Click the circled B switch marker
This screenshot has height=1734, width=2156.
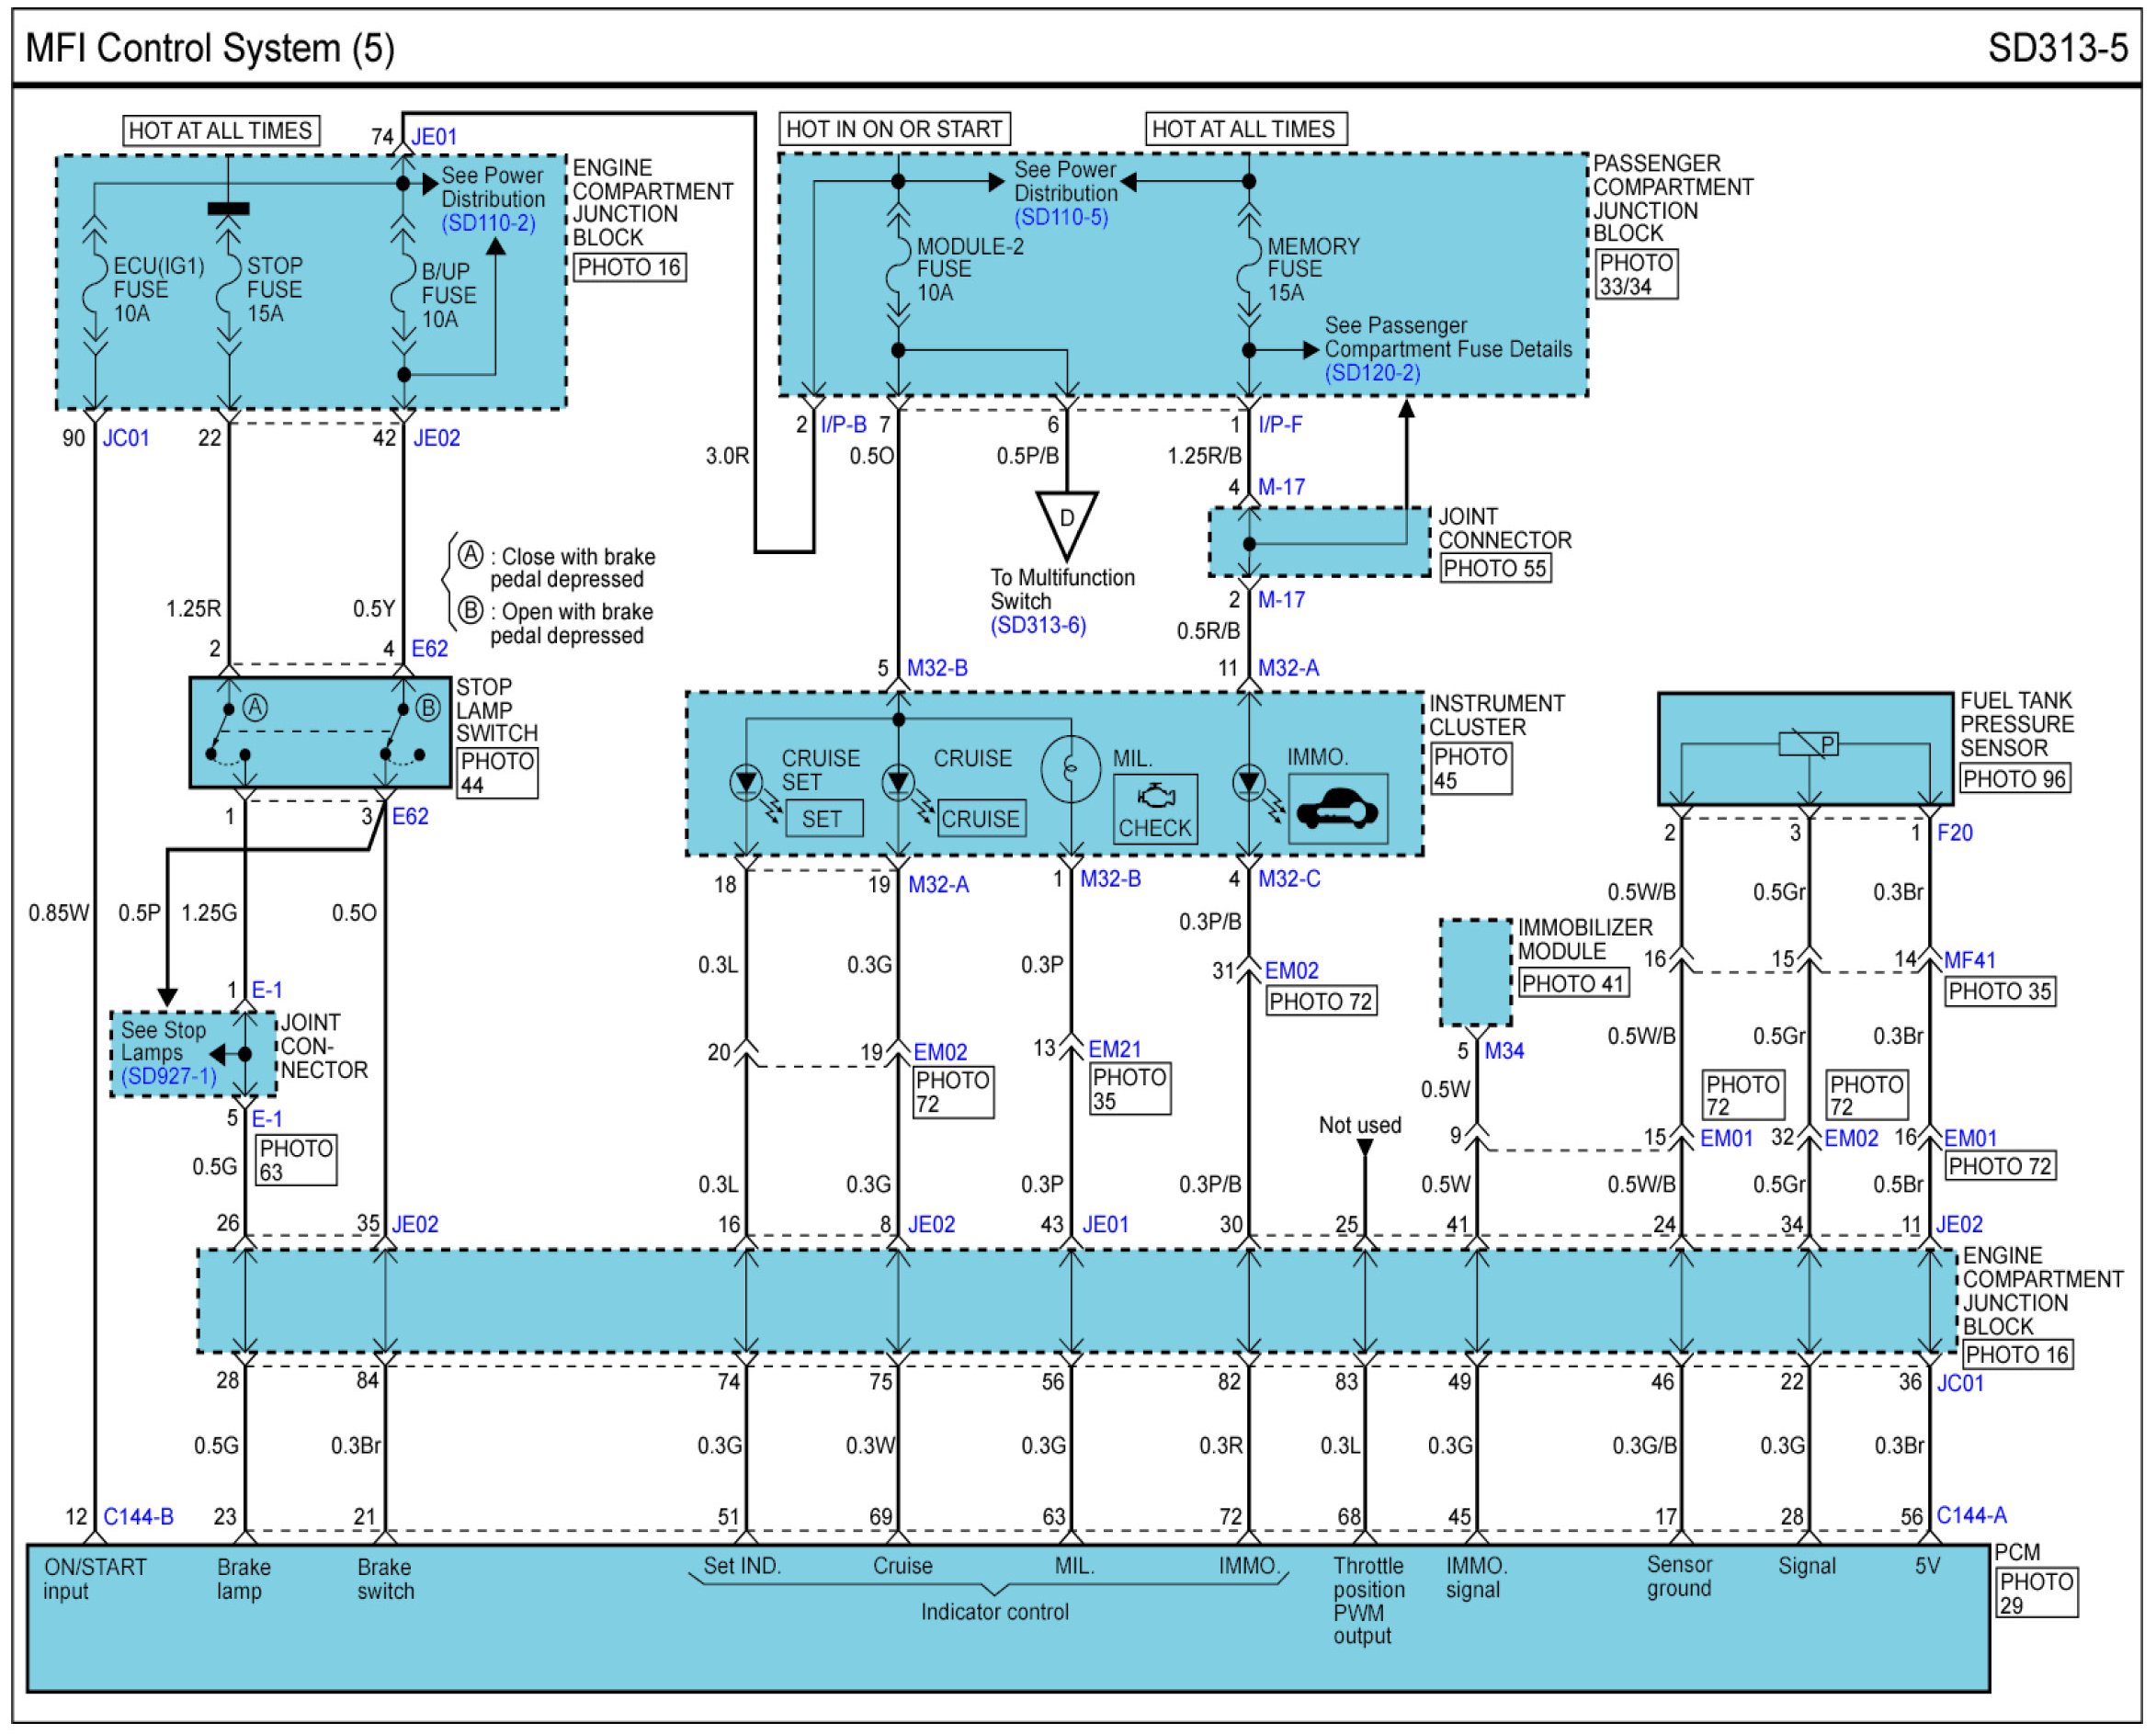click(428, 708)
